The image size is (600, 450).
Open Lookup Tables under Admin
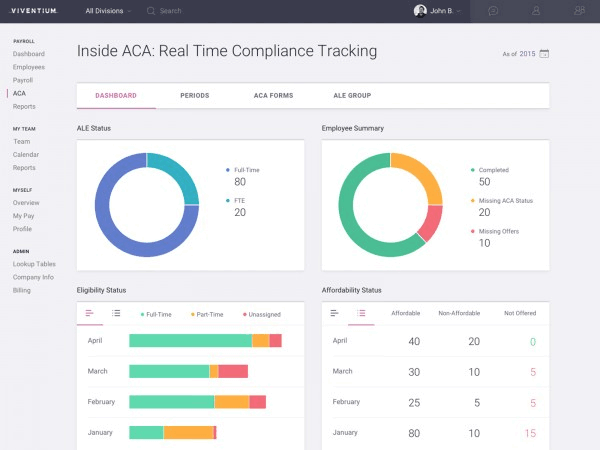(34, 264)
